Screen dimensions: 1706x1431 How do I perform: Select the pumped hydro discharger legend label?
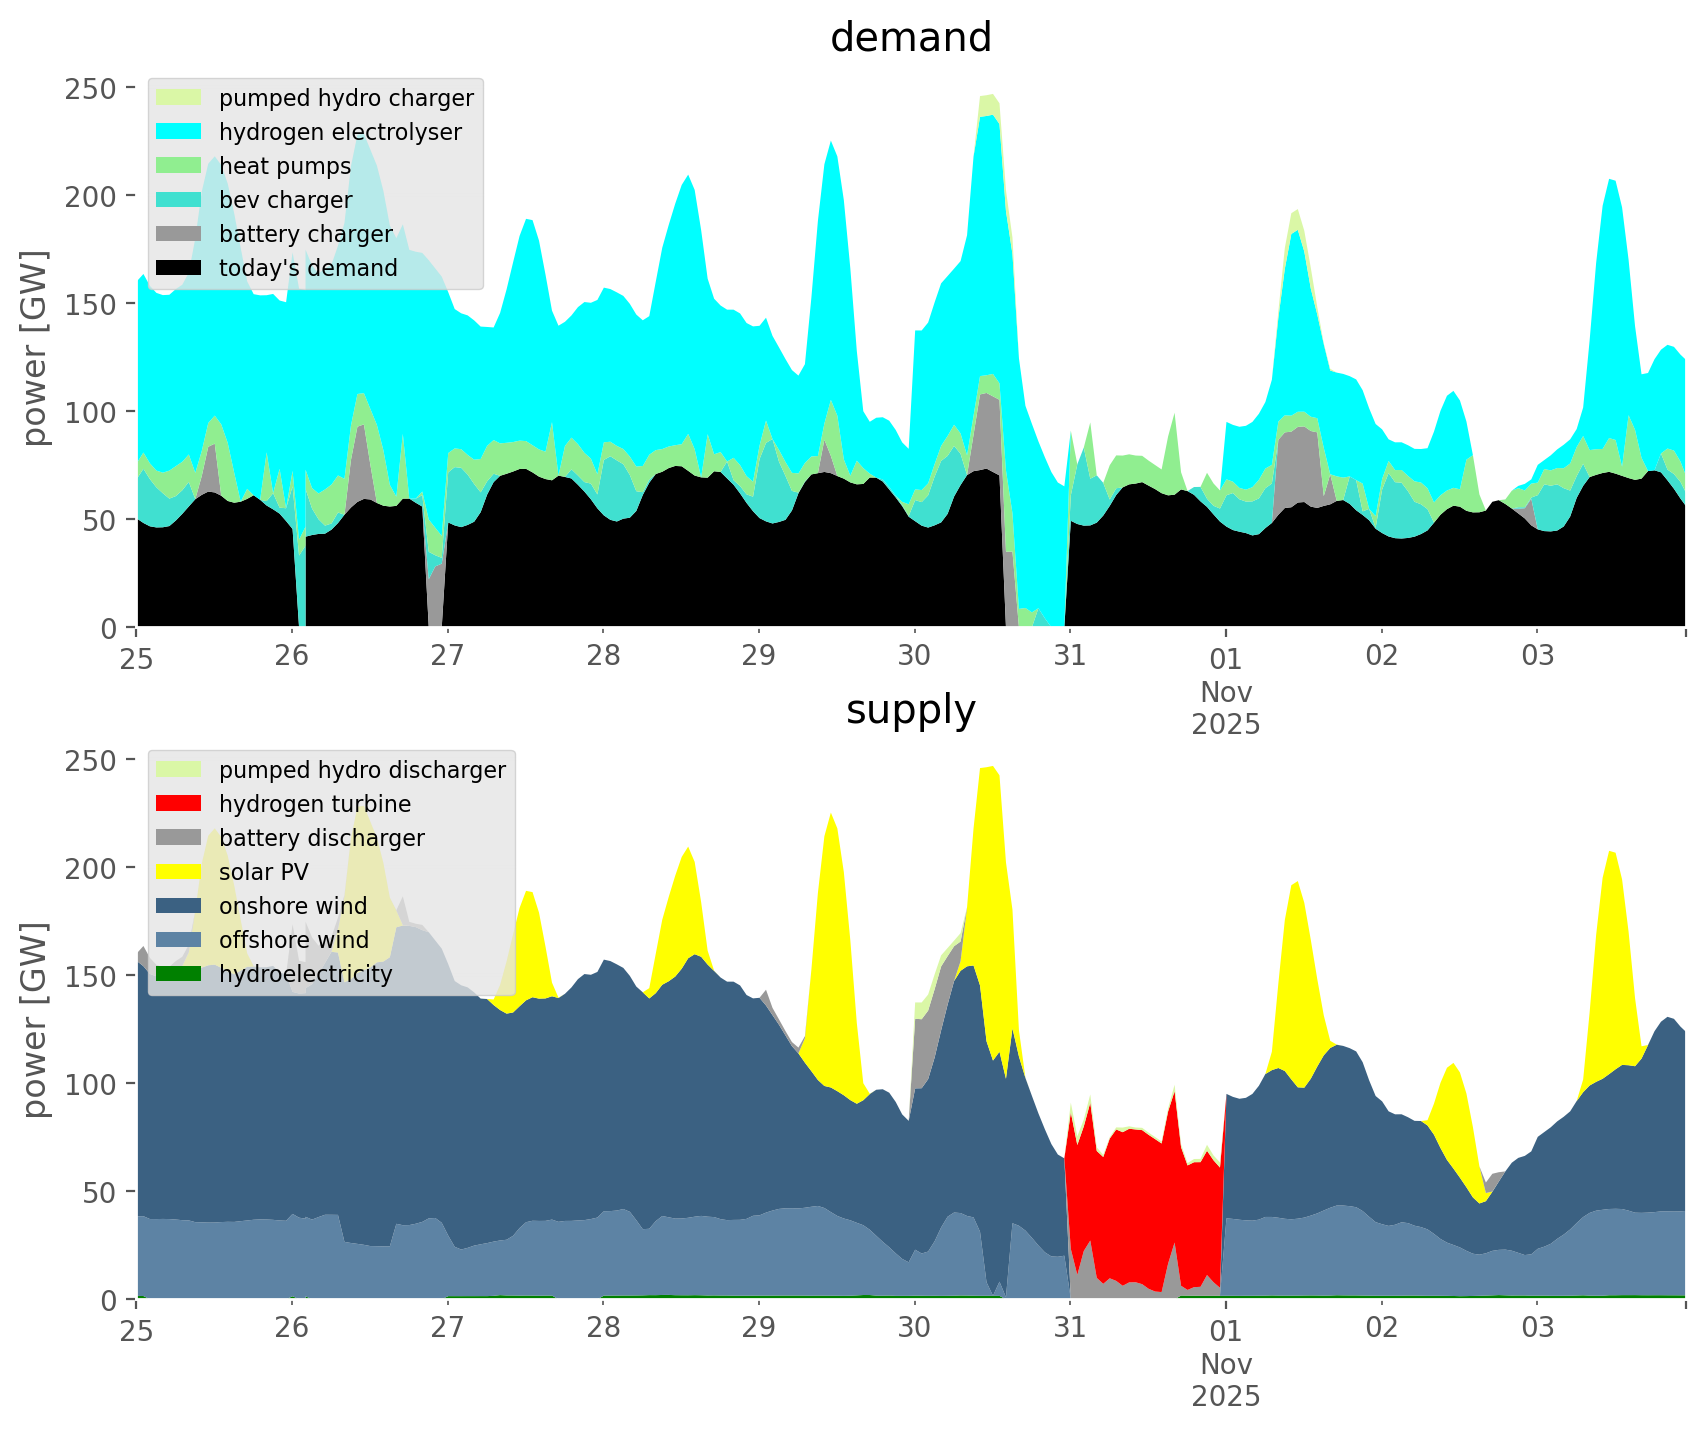click(362, 770)
